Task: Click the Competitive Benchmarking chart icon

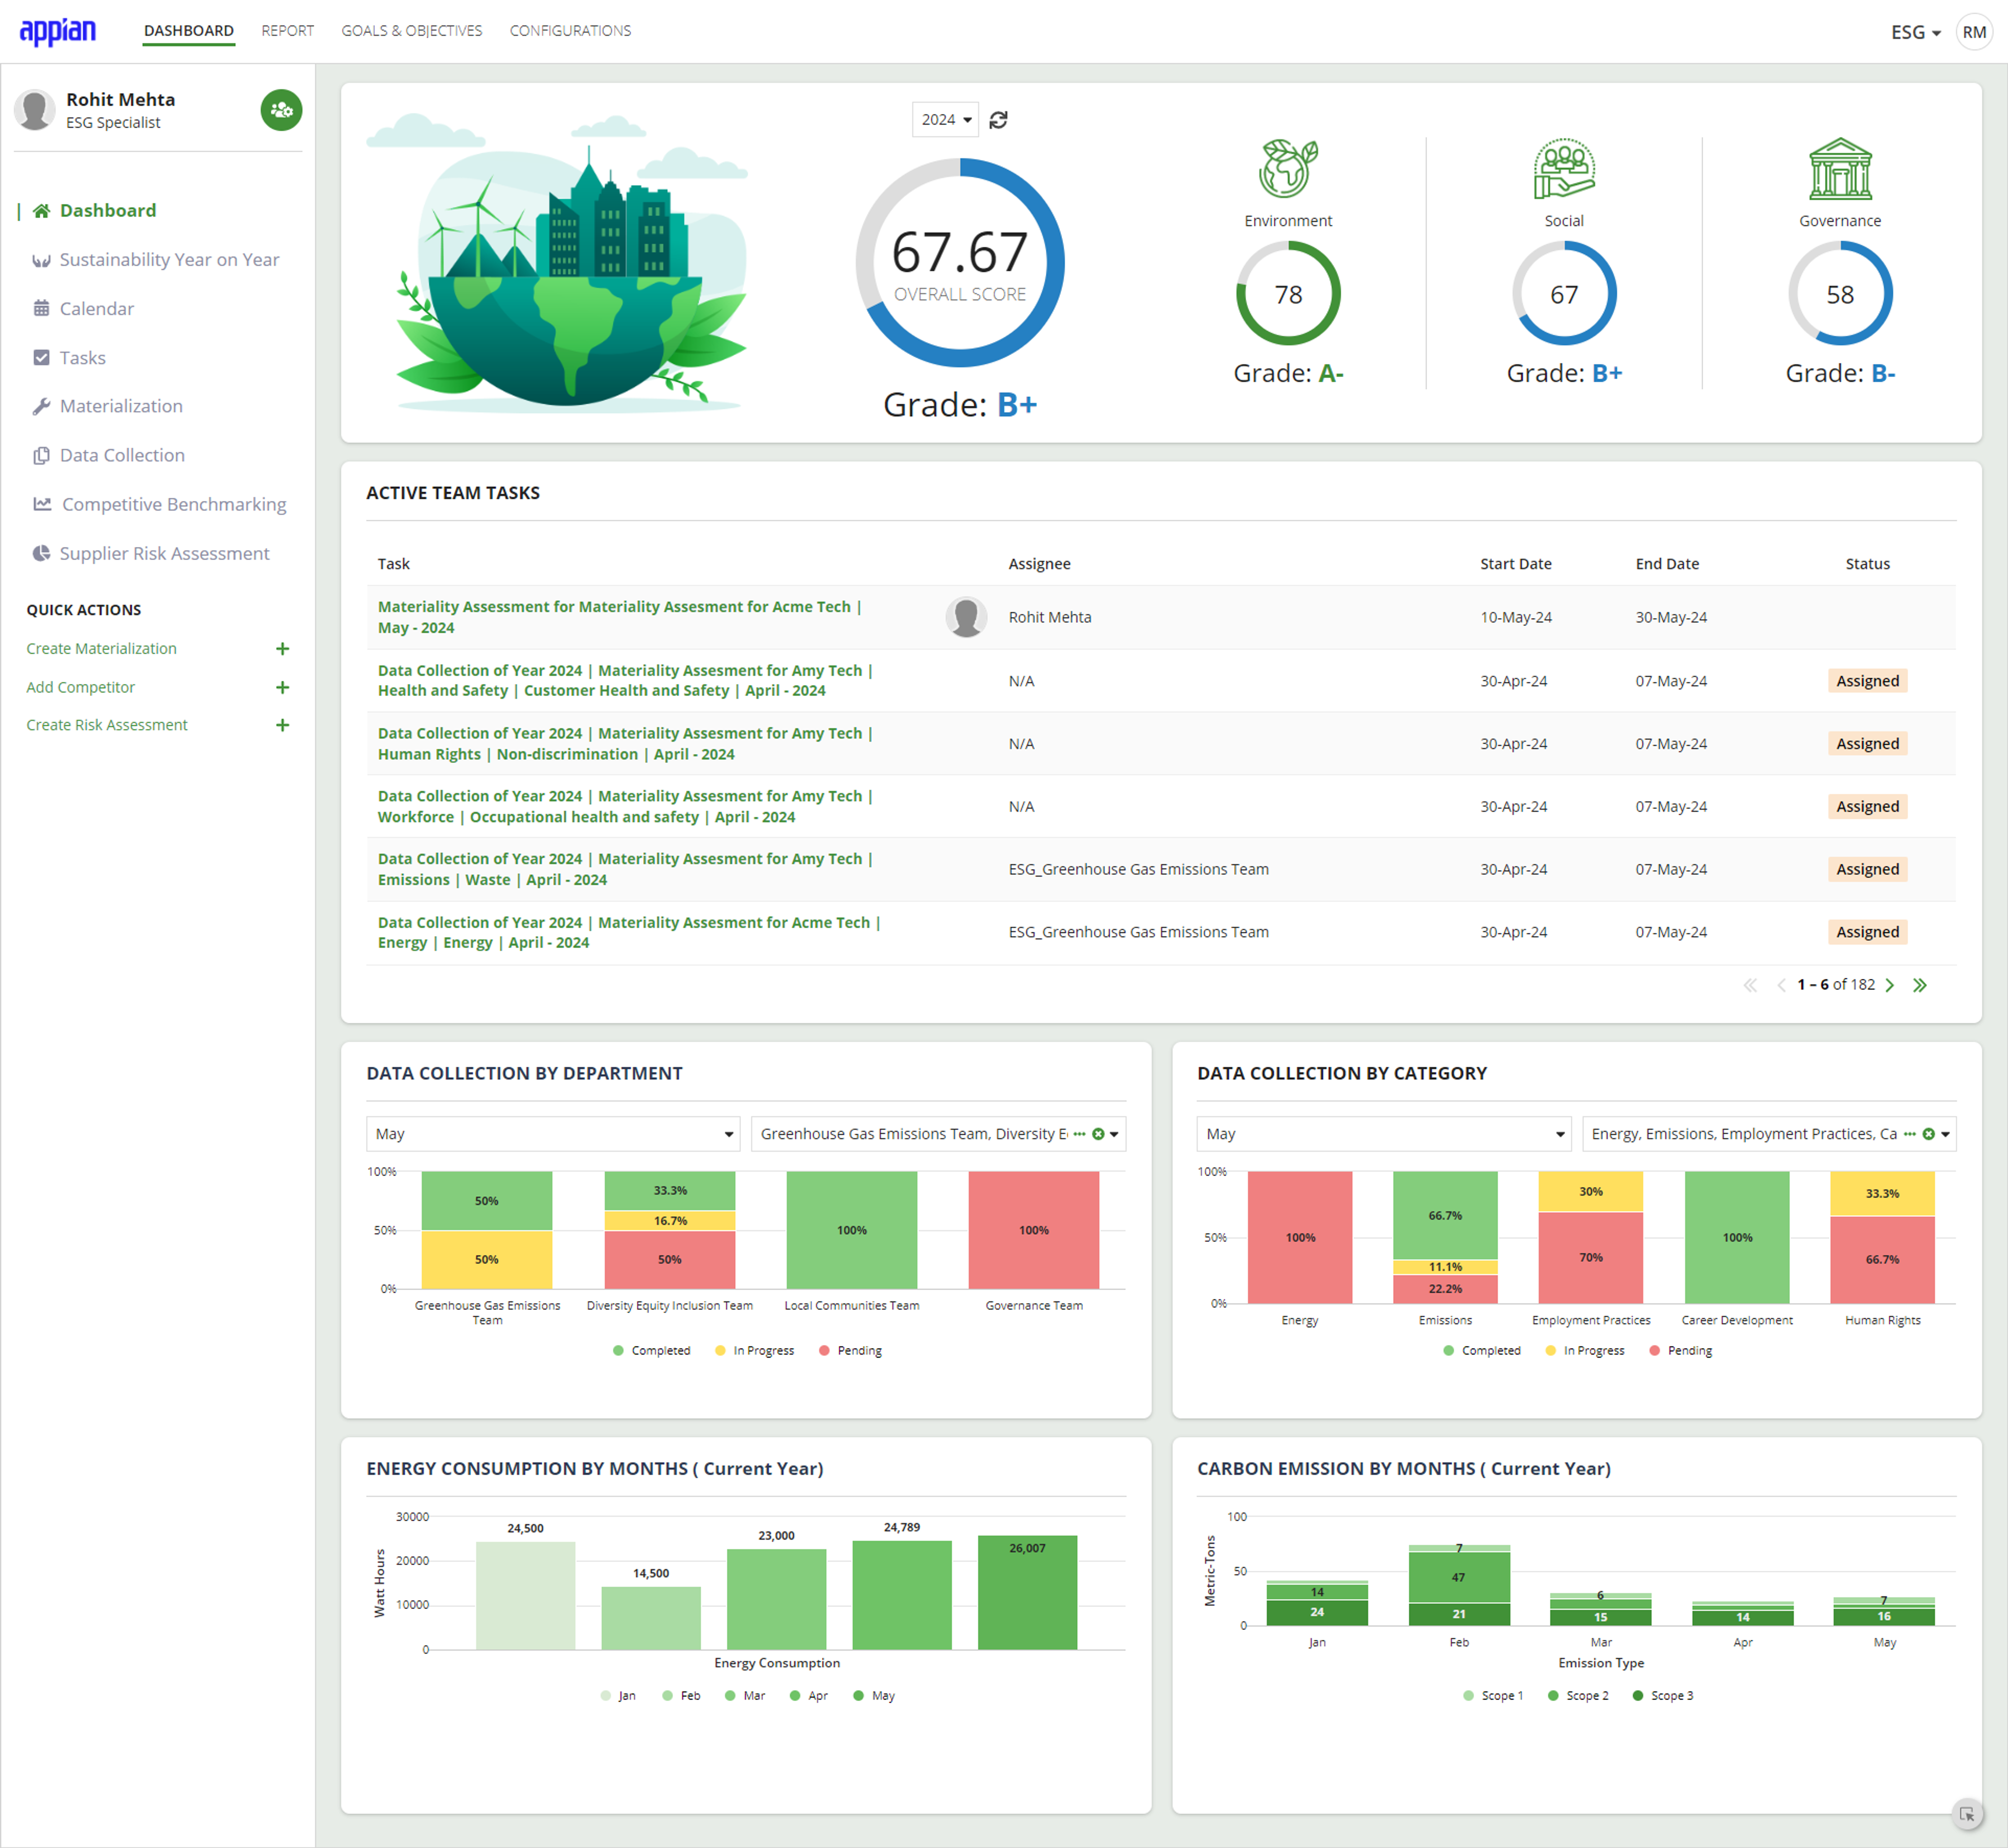Action: (42, 504)
